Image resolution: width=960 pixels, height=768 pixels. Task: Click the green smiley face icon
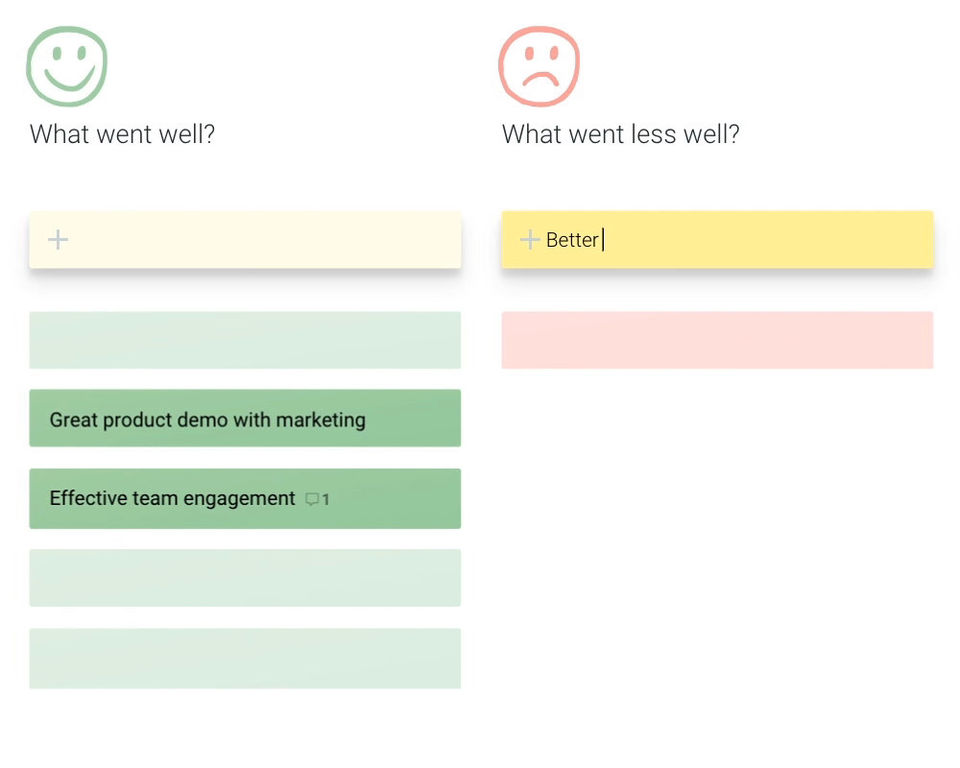(x=66, y=66)
